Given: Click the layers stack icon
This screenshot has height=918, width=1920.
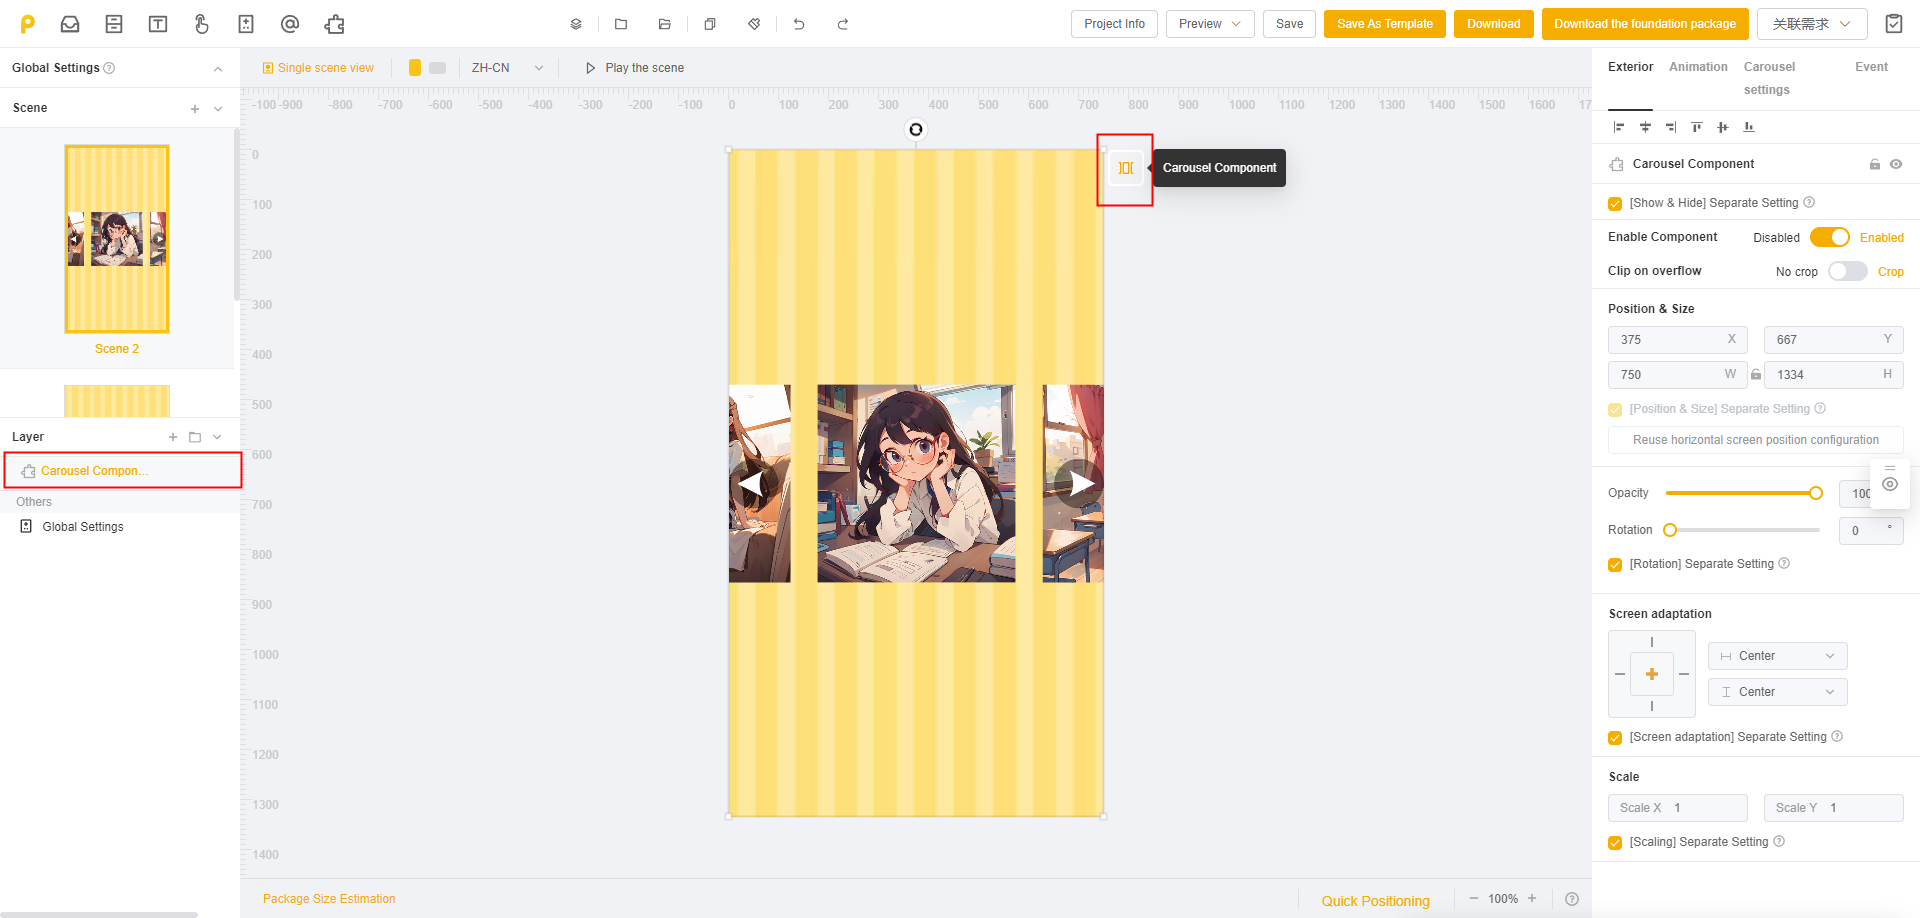Looking at the screenshot, I should coord(576,24).
